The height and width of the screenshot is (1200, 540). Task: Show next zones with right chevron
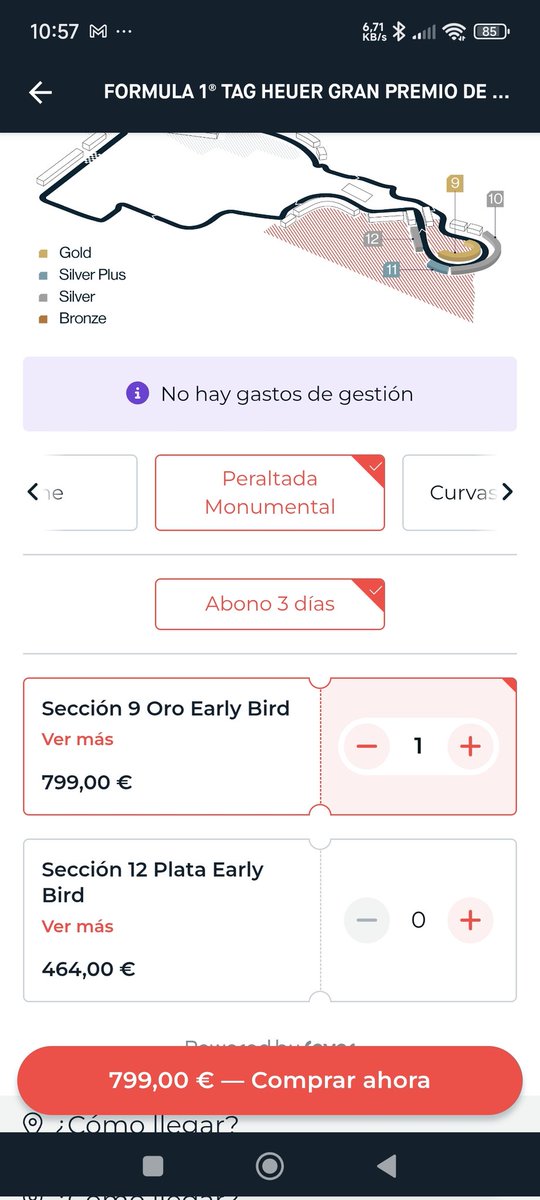pos(507,492)
